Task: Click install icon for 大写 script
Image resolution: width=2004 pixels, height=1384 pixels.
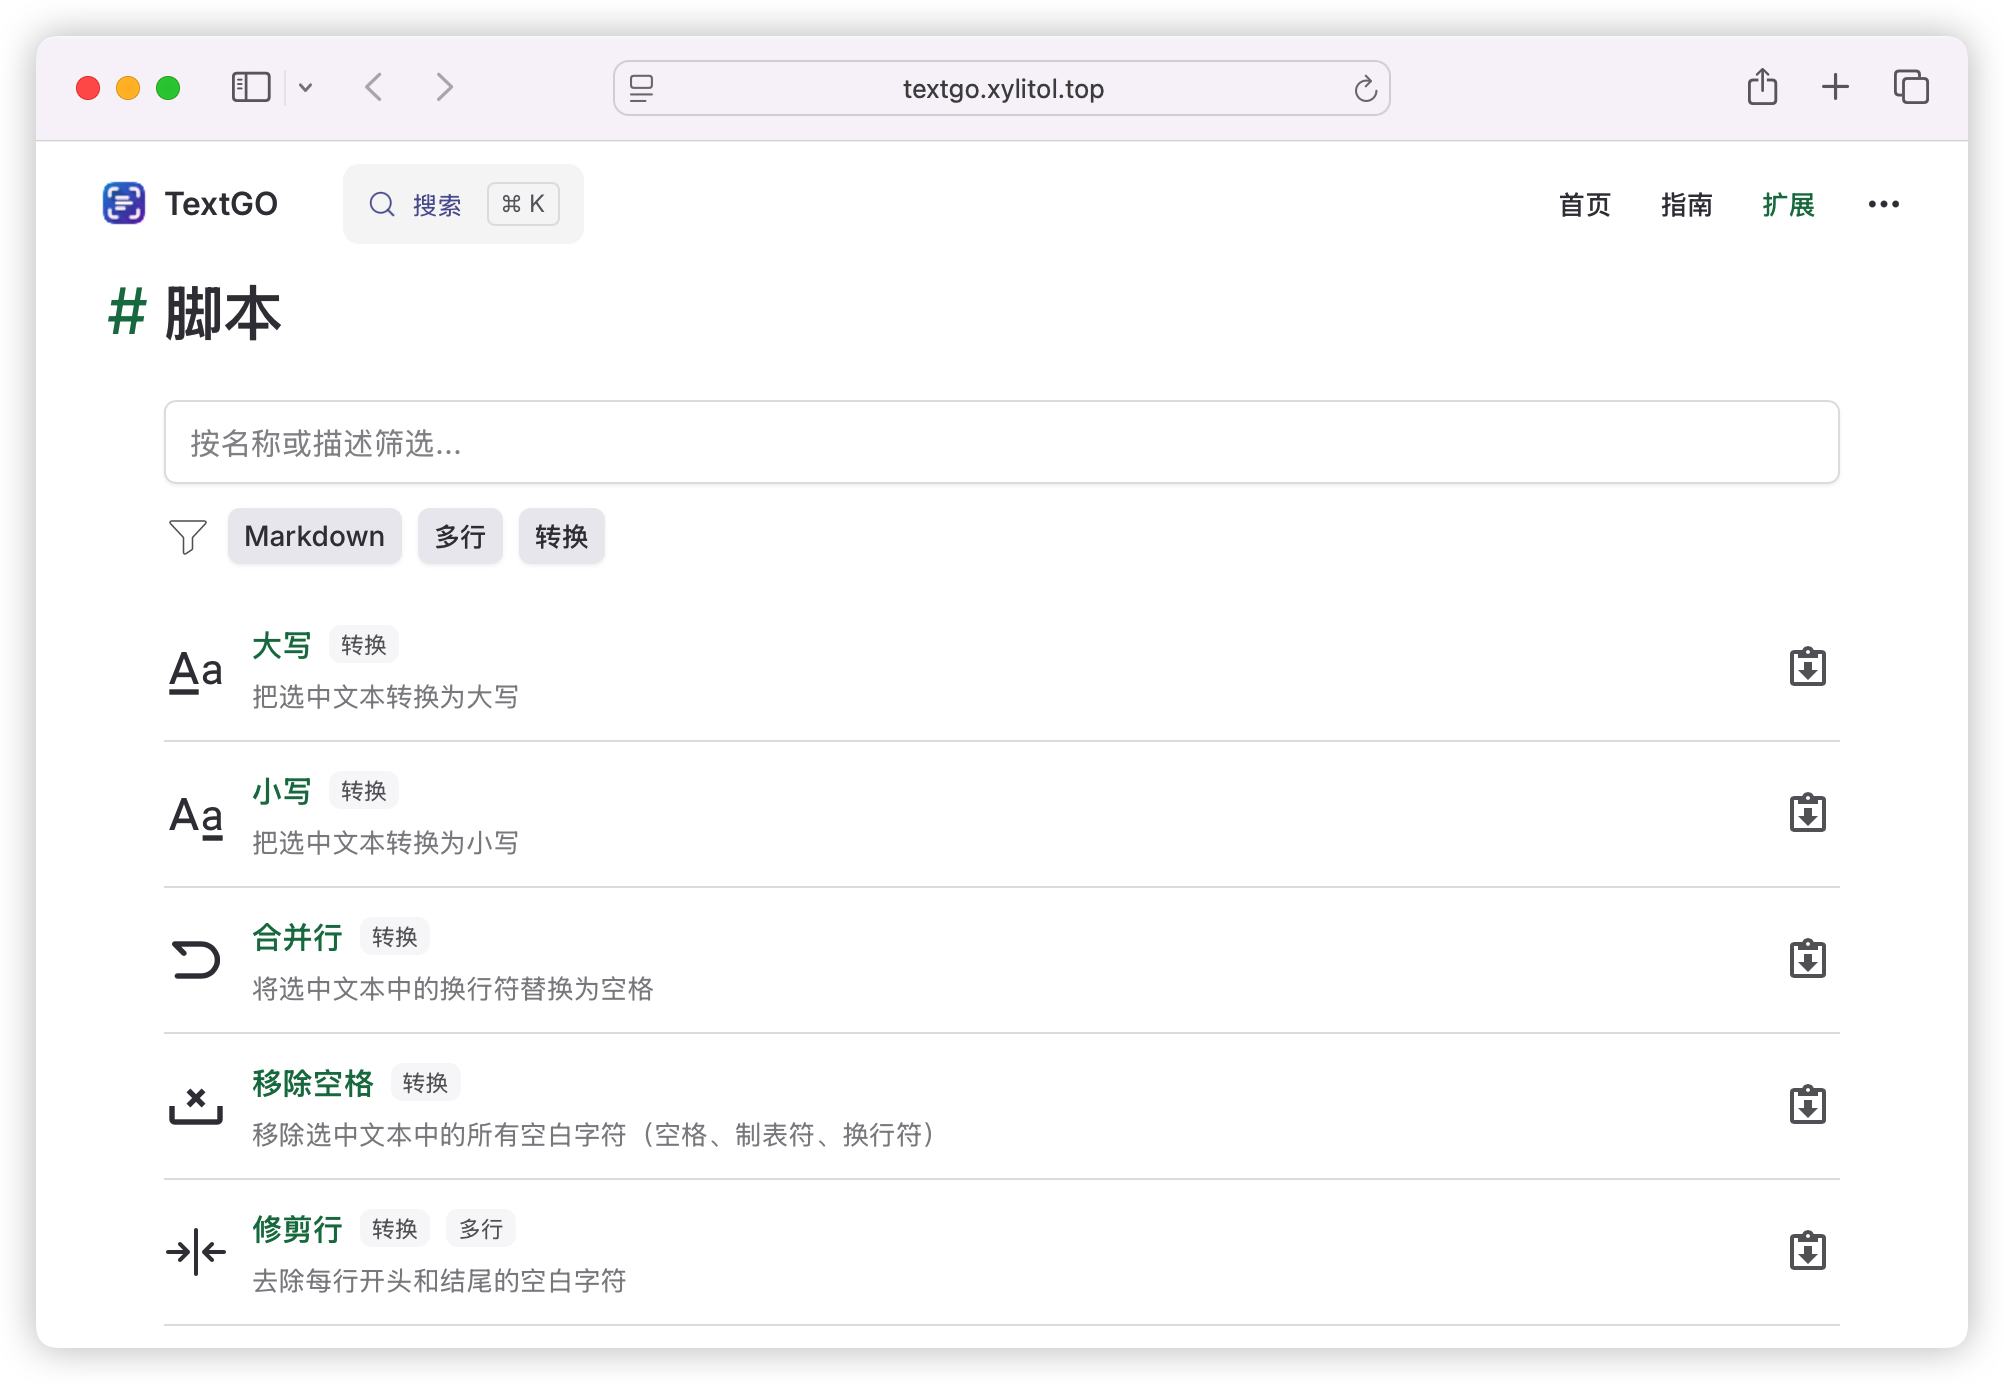Action: pos(1807,668)
